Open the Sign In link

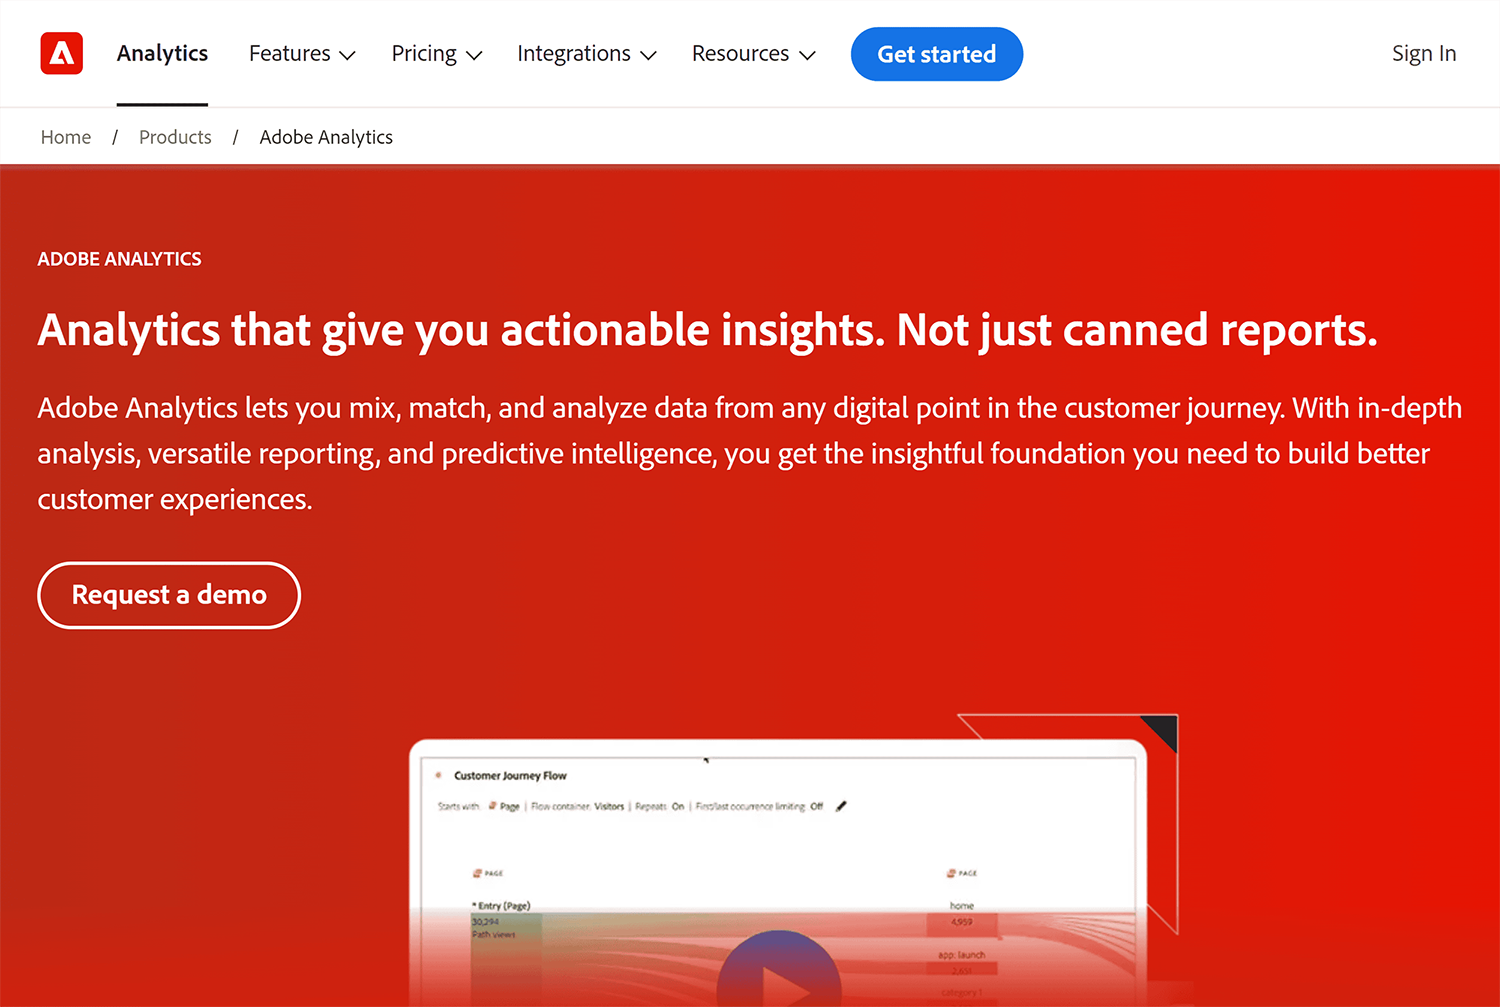1424,54
